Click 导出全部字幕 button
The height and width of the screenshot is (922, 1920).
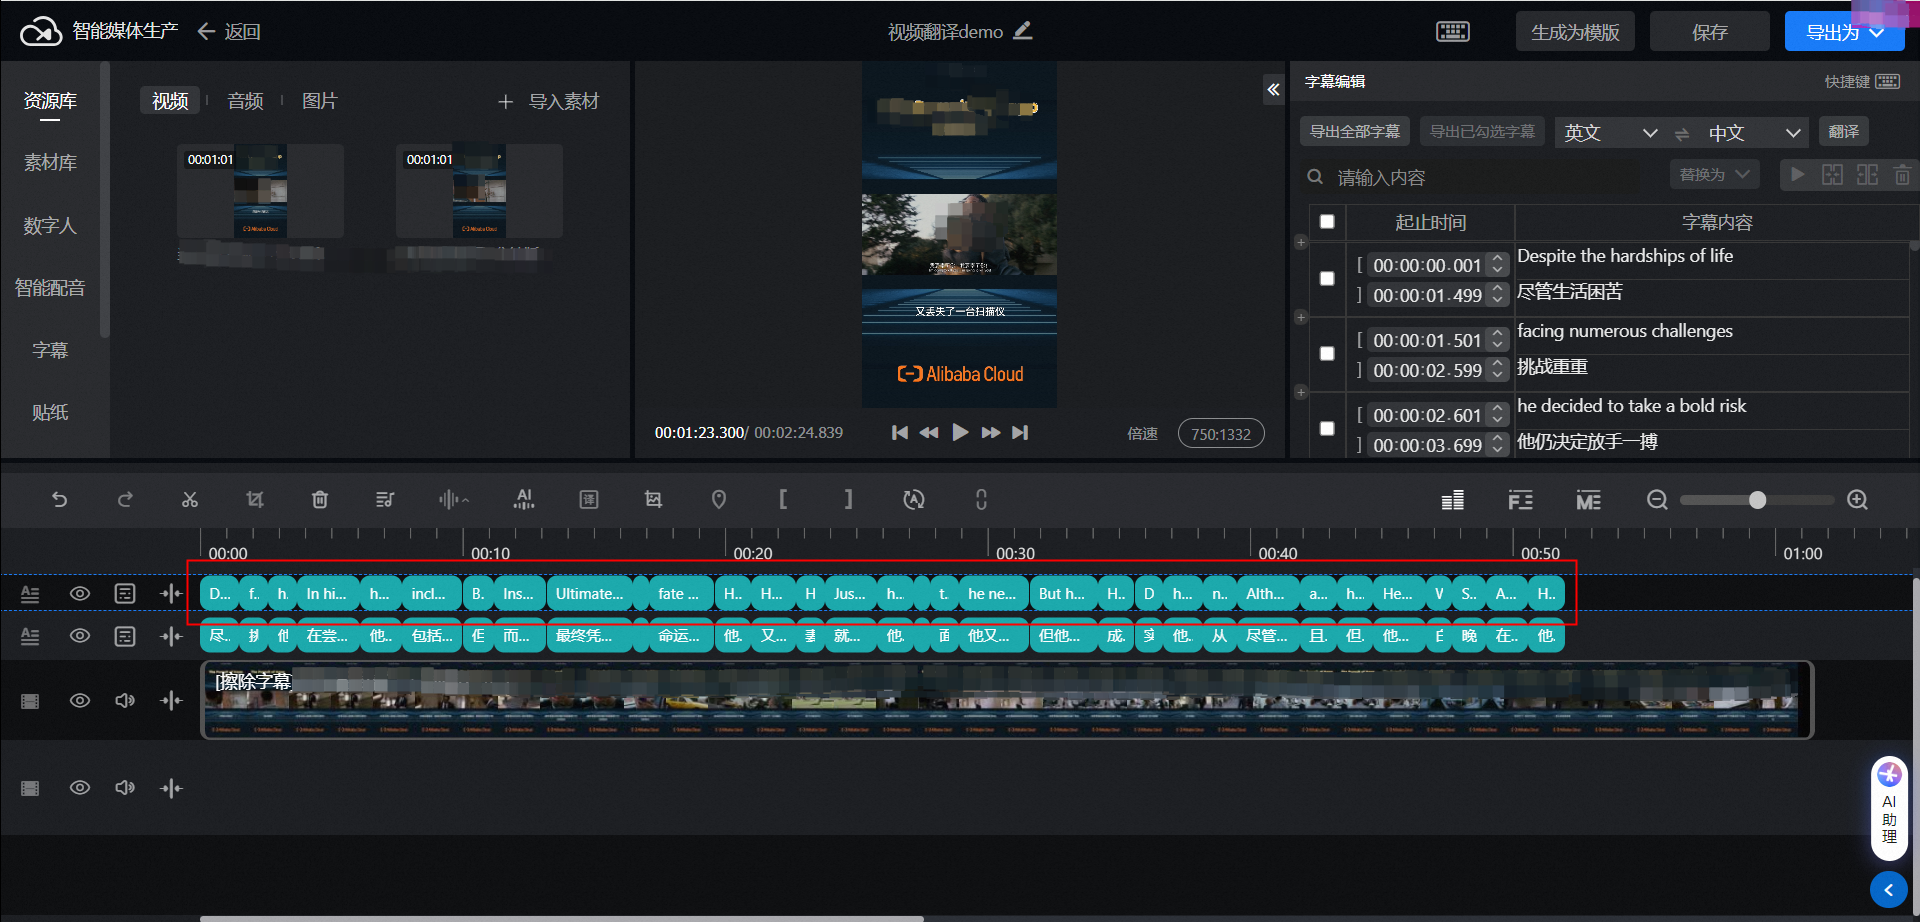click(1355, 131)
